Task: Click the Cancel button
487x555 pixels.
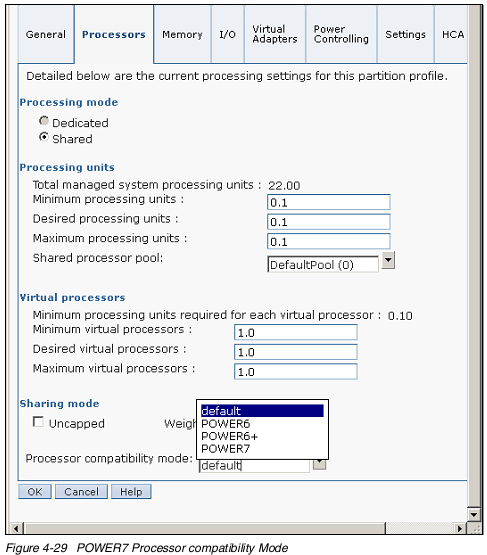Action: click(81, 492)
